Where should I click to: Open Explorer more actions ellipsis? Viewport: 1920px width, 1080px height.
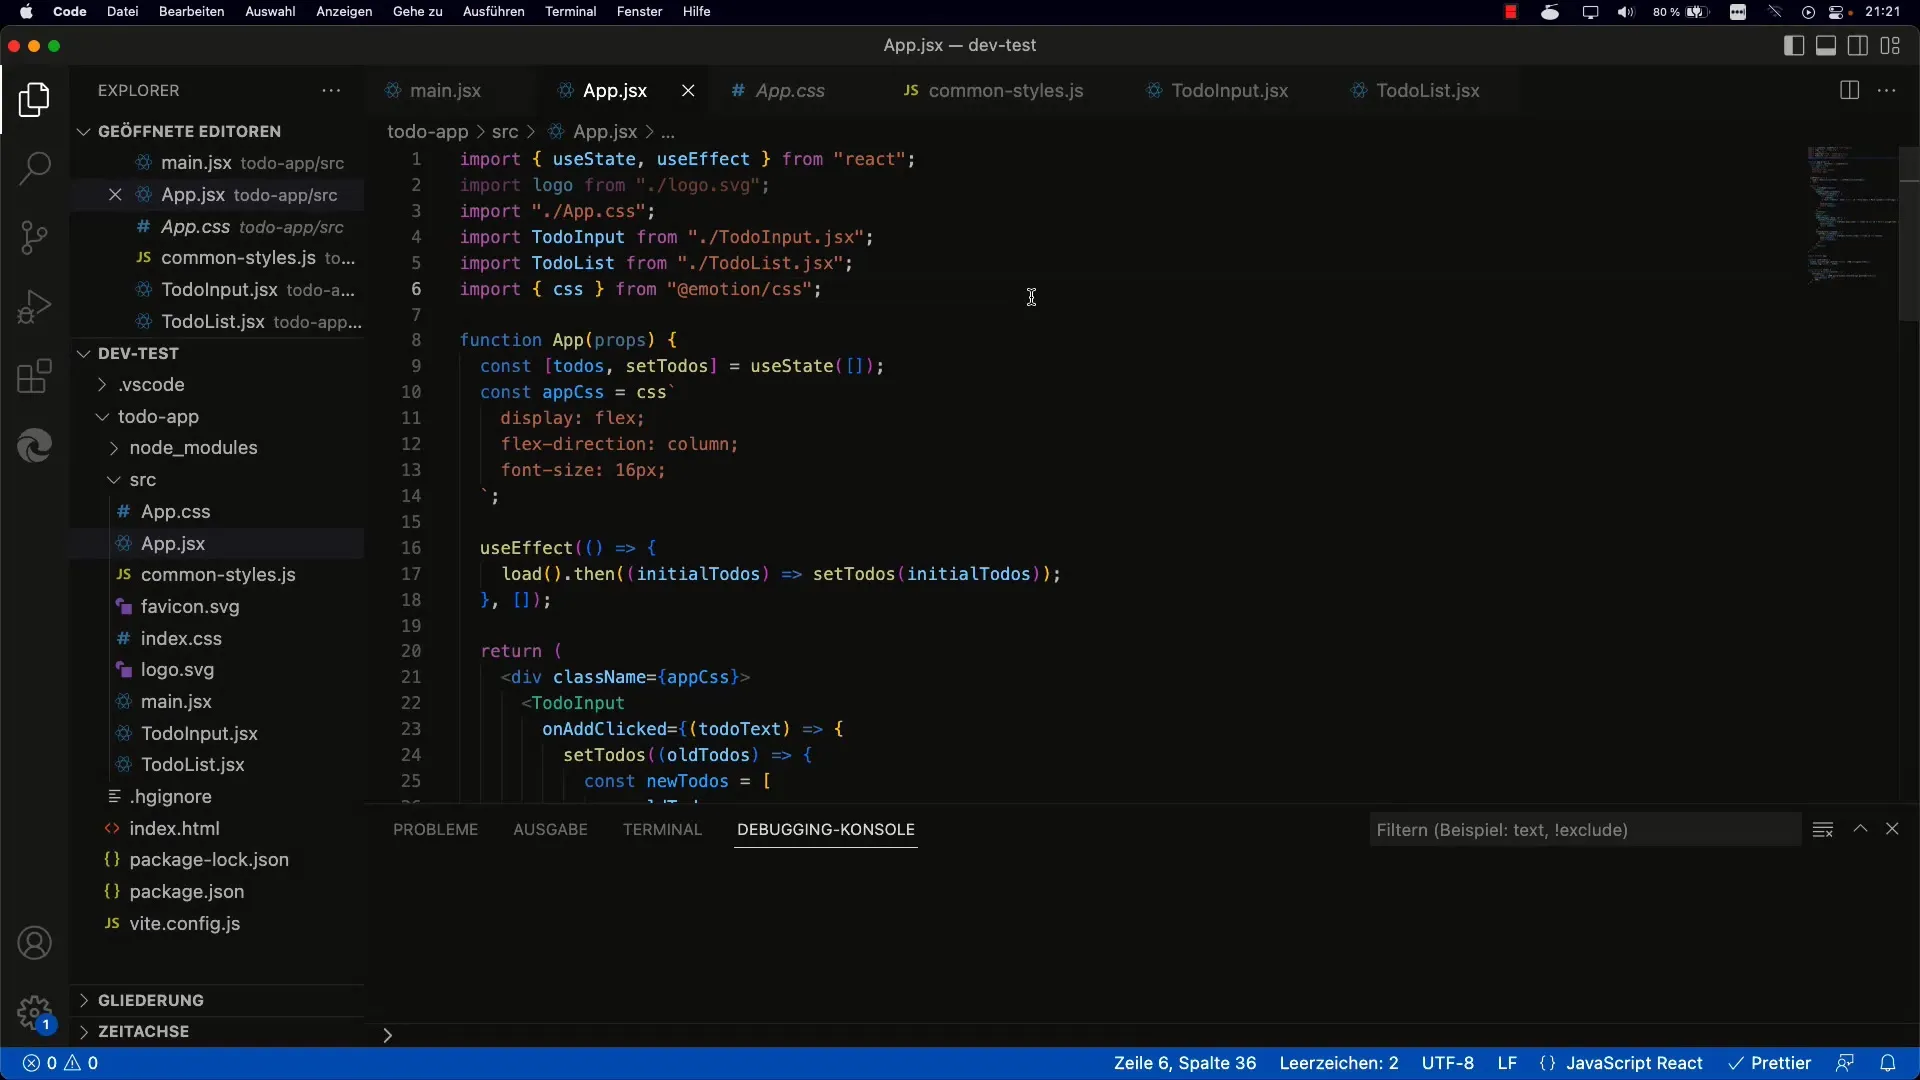[x=331, y=90]
